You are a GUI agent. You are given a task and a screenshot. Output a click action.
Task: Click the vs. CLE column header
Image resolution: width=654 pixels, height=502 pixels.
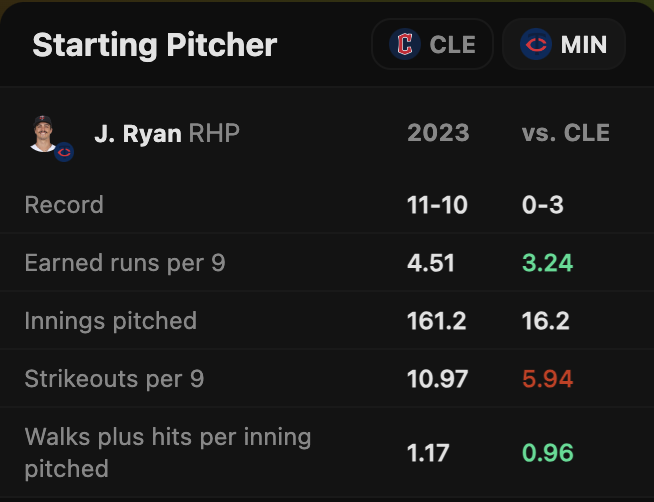pos(566,133)
